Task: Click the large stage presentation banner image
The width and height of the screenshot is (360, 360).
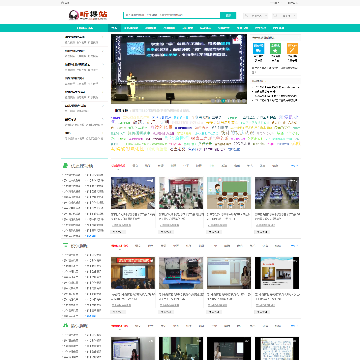Action: (179, 69)
